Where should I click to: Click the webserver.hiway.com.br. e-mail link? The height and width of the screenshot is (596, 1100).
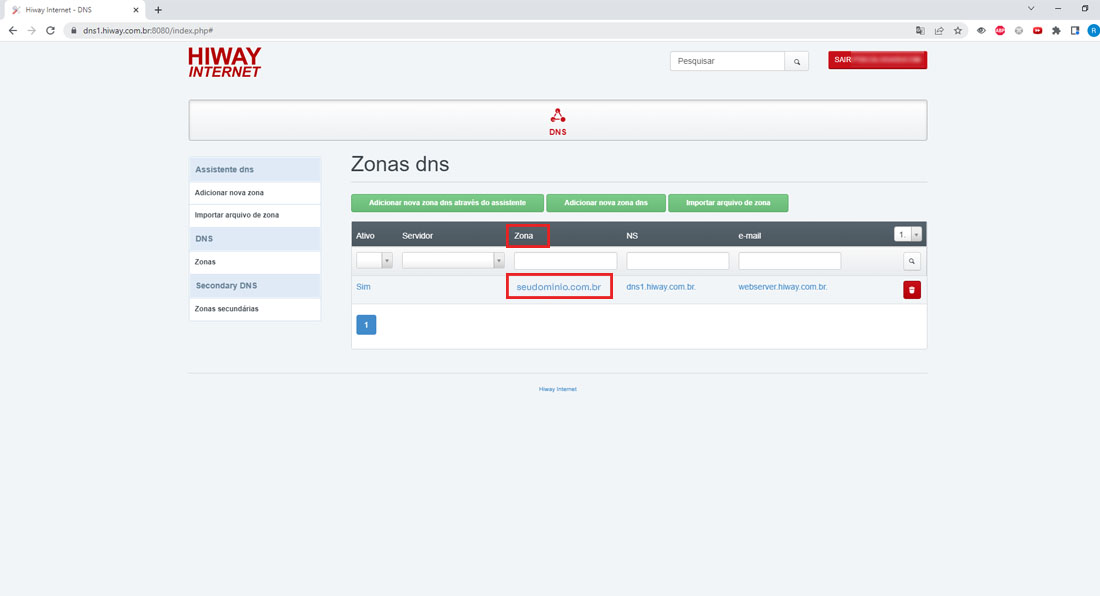(x=783, y=287)
